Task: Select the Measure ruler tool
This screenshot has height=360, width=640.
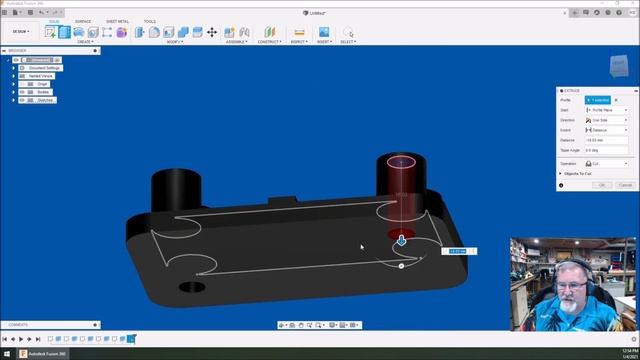Action: [299, 32]
